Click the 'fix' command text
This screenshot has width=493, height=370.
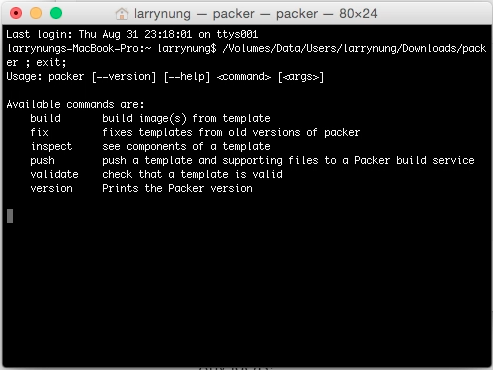point(40,132)
